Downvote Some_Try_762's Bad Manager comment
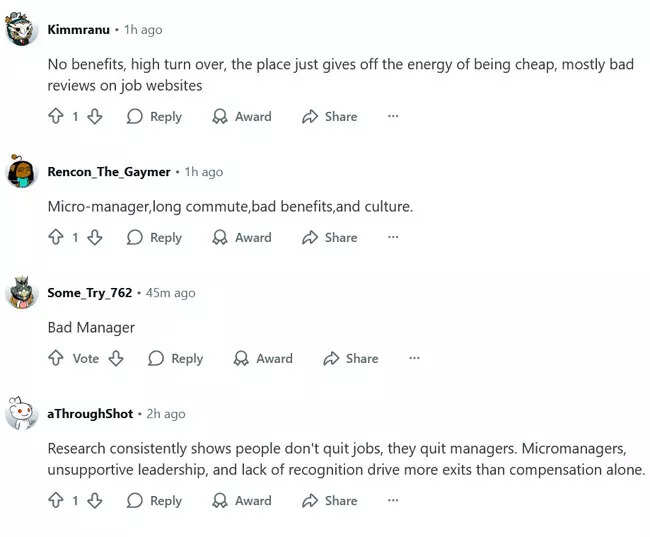This screenshot has width=650, height=537. click(x=116, y=359)
